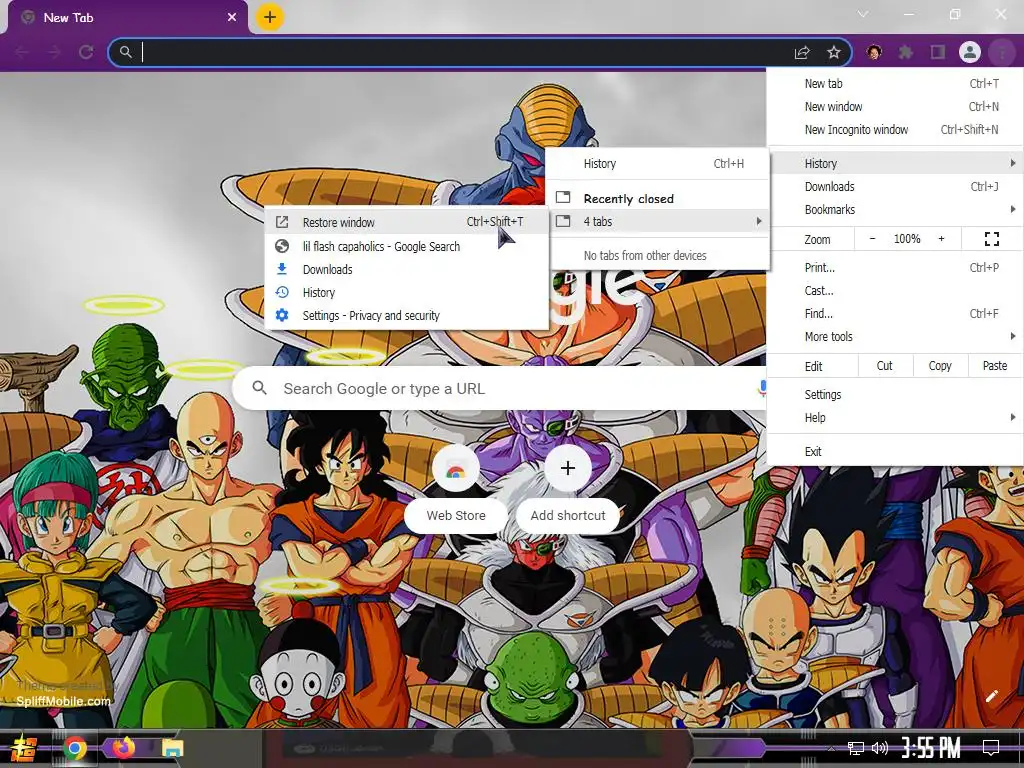Open full History page with Ctrl+H entry

pyautogui.click(x=660, y=164)
